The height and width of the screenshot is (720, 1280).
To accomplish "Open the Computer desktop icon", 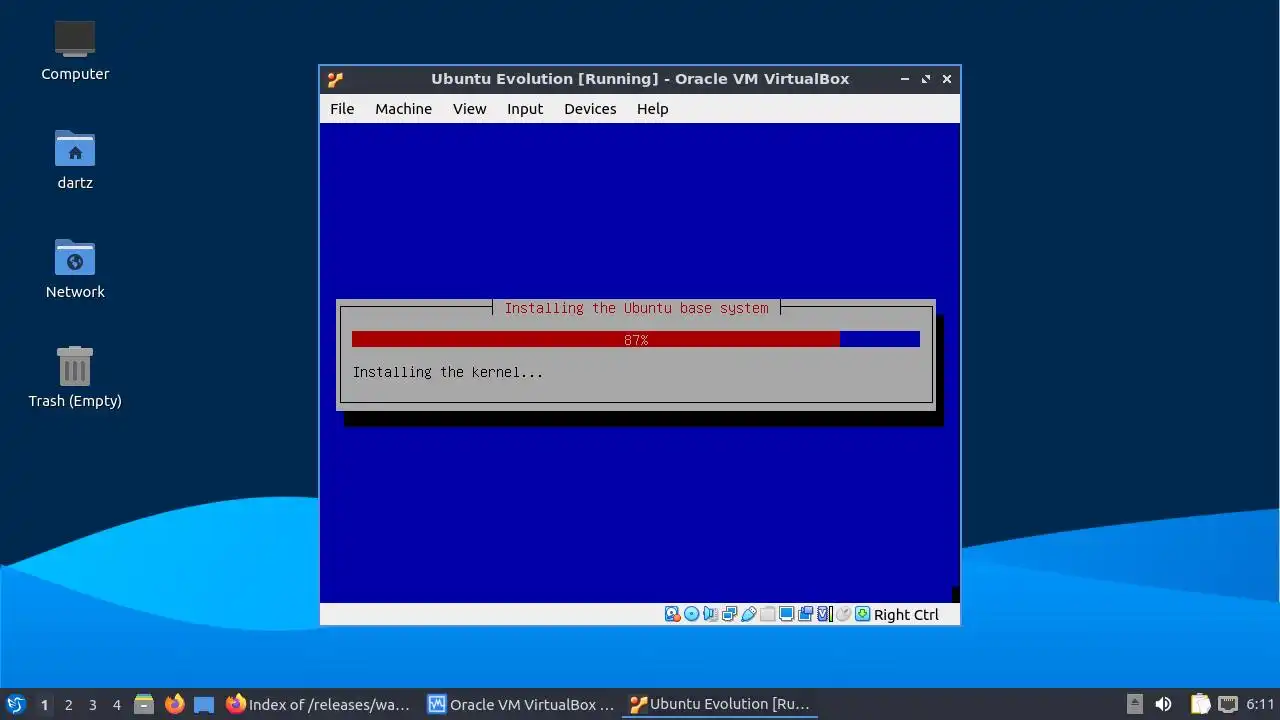I will [75, 51].
